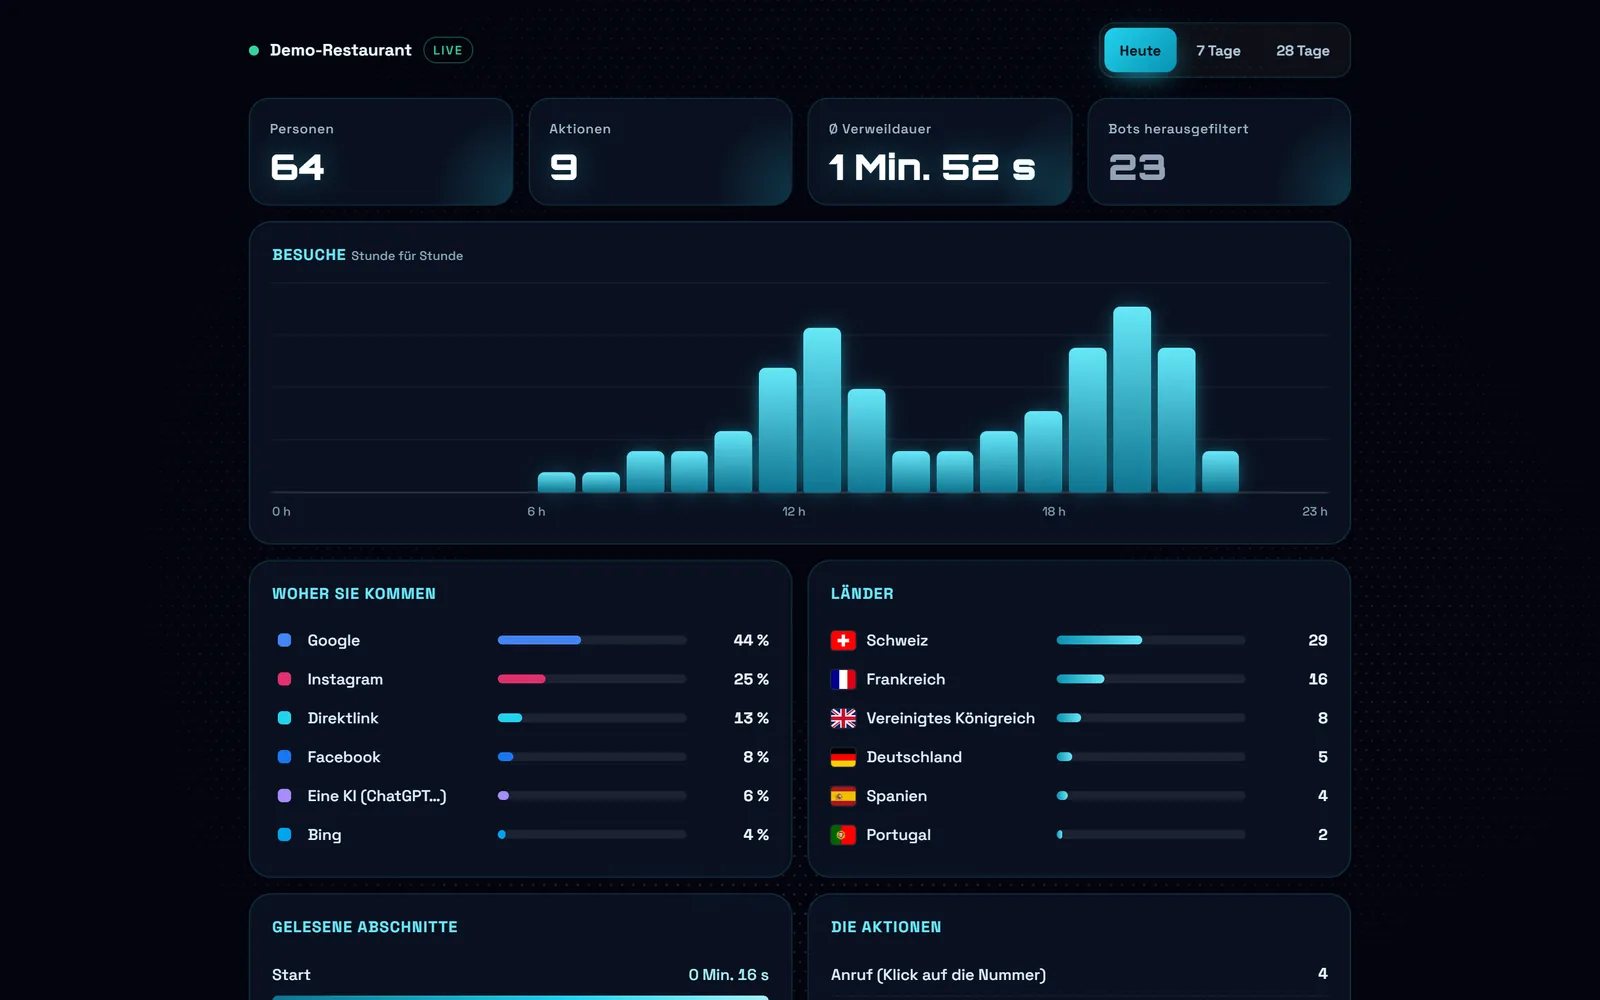Click the BESUCHE chart heading
Viewport: 1600px width, 1000px height.
click(309, 255)
